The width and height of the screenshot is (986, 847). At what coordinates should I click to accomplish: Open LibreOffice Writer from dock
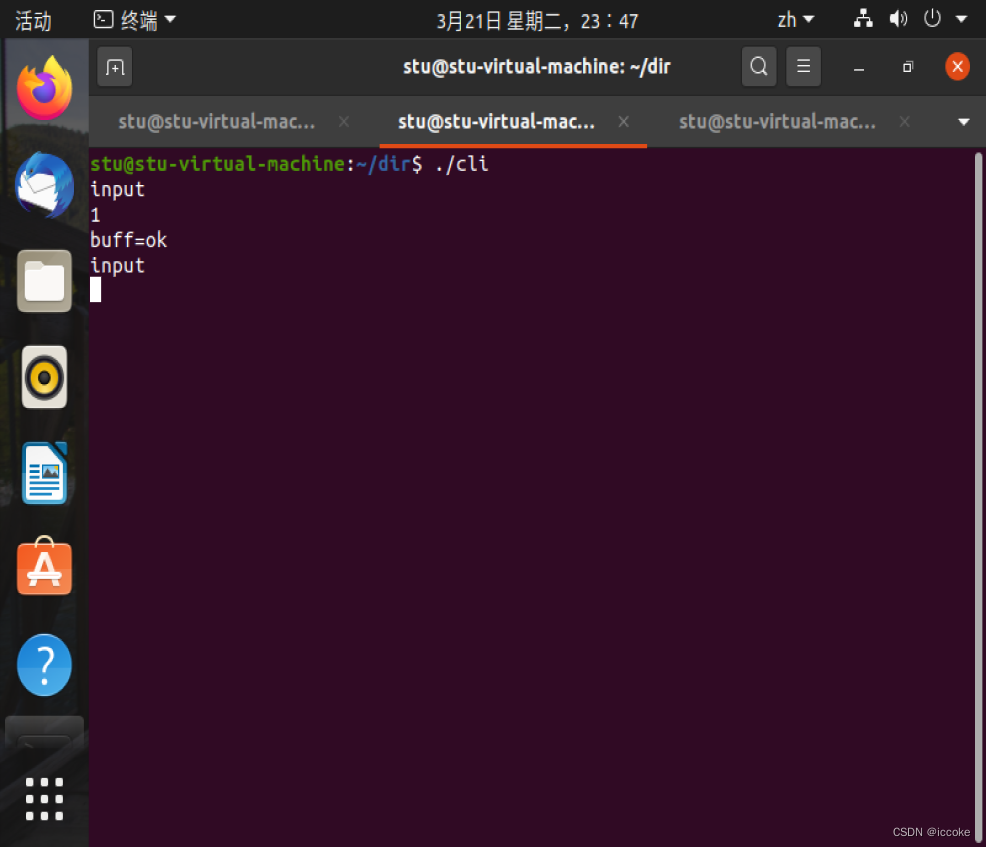click(44, 473)
